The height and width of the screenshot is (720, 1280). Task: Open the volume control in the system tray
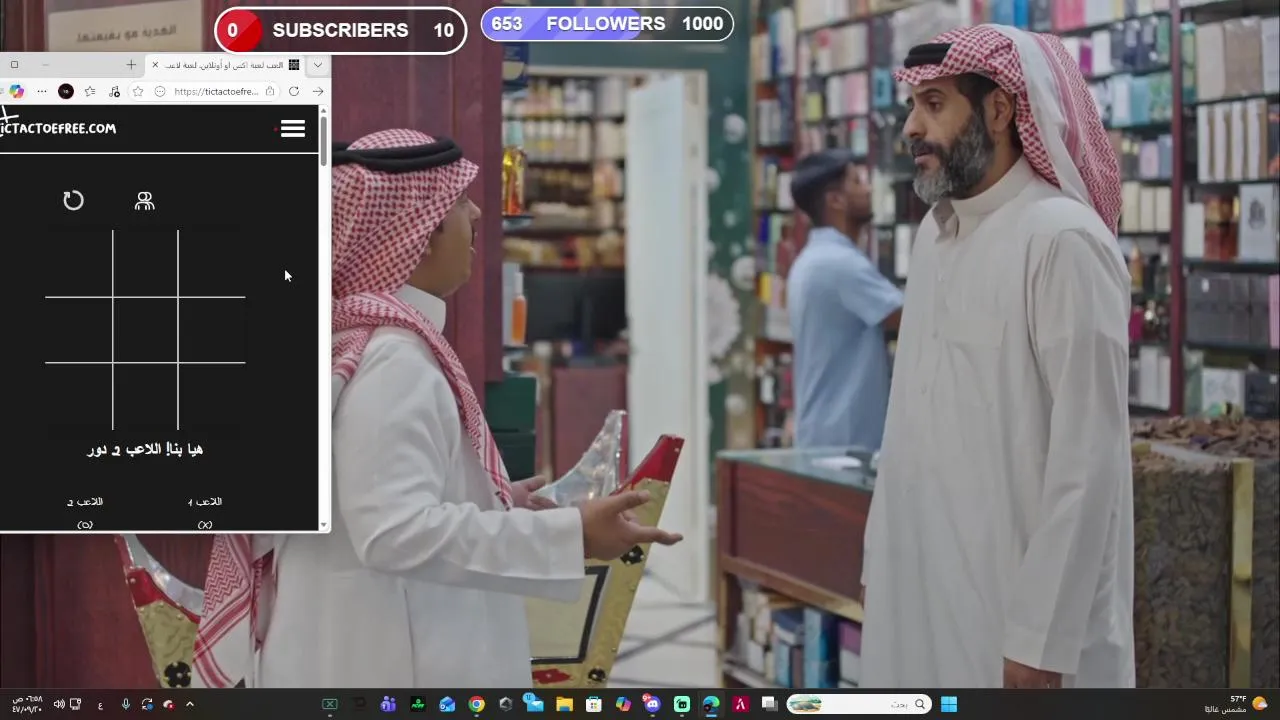[59, 704]
